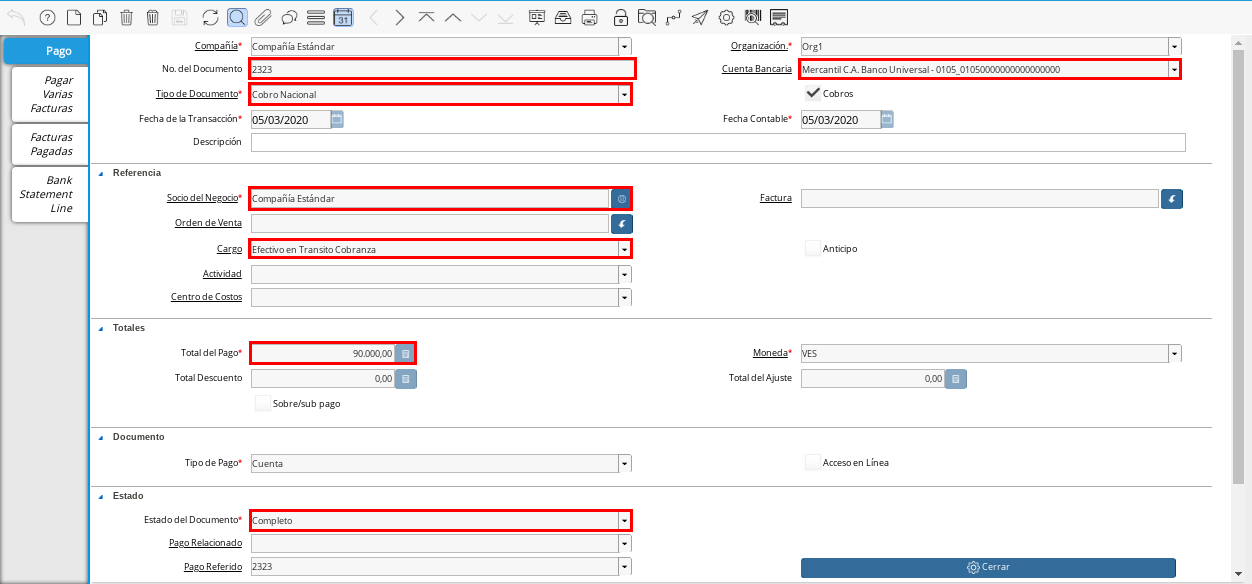Open the calculator for Total del Pago

pyautogui.click(x=405, y=353)
